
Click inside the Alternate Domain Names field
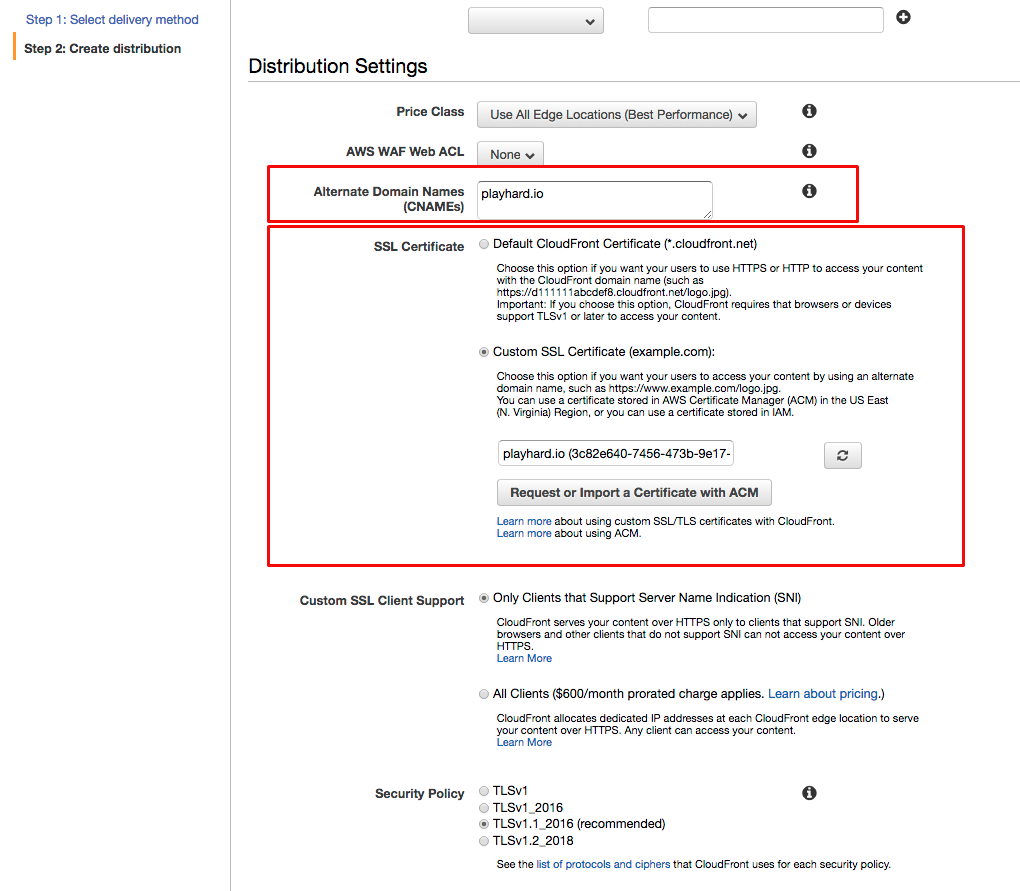594,199
